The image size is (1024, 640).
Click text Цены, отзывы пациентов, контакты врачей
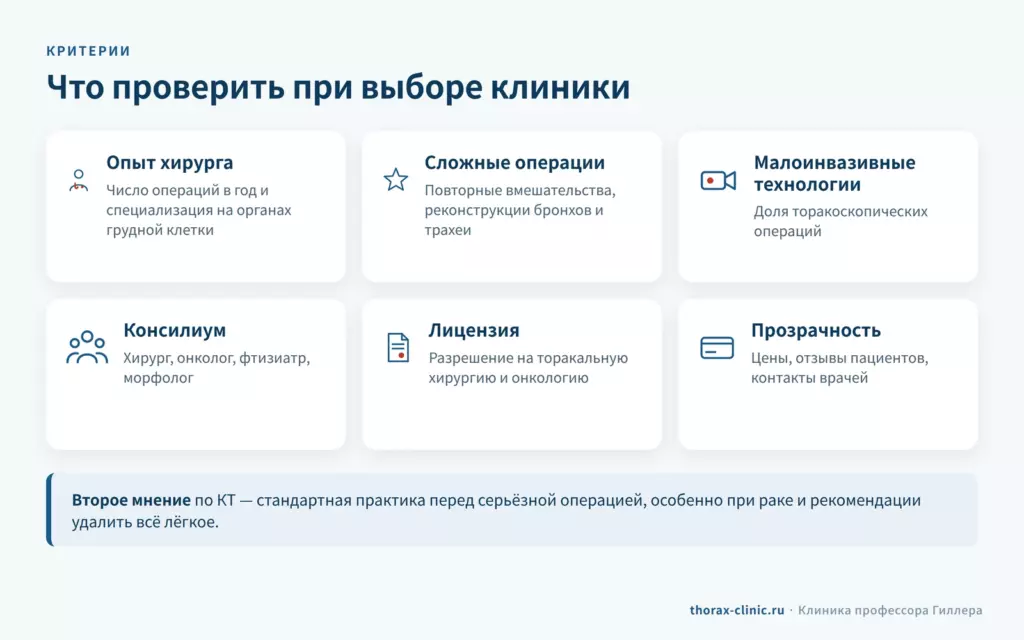(839, 368)
